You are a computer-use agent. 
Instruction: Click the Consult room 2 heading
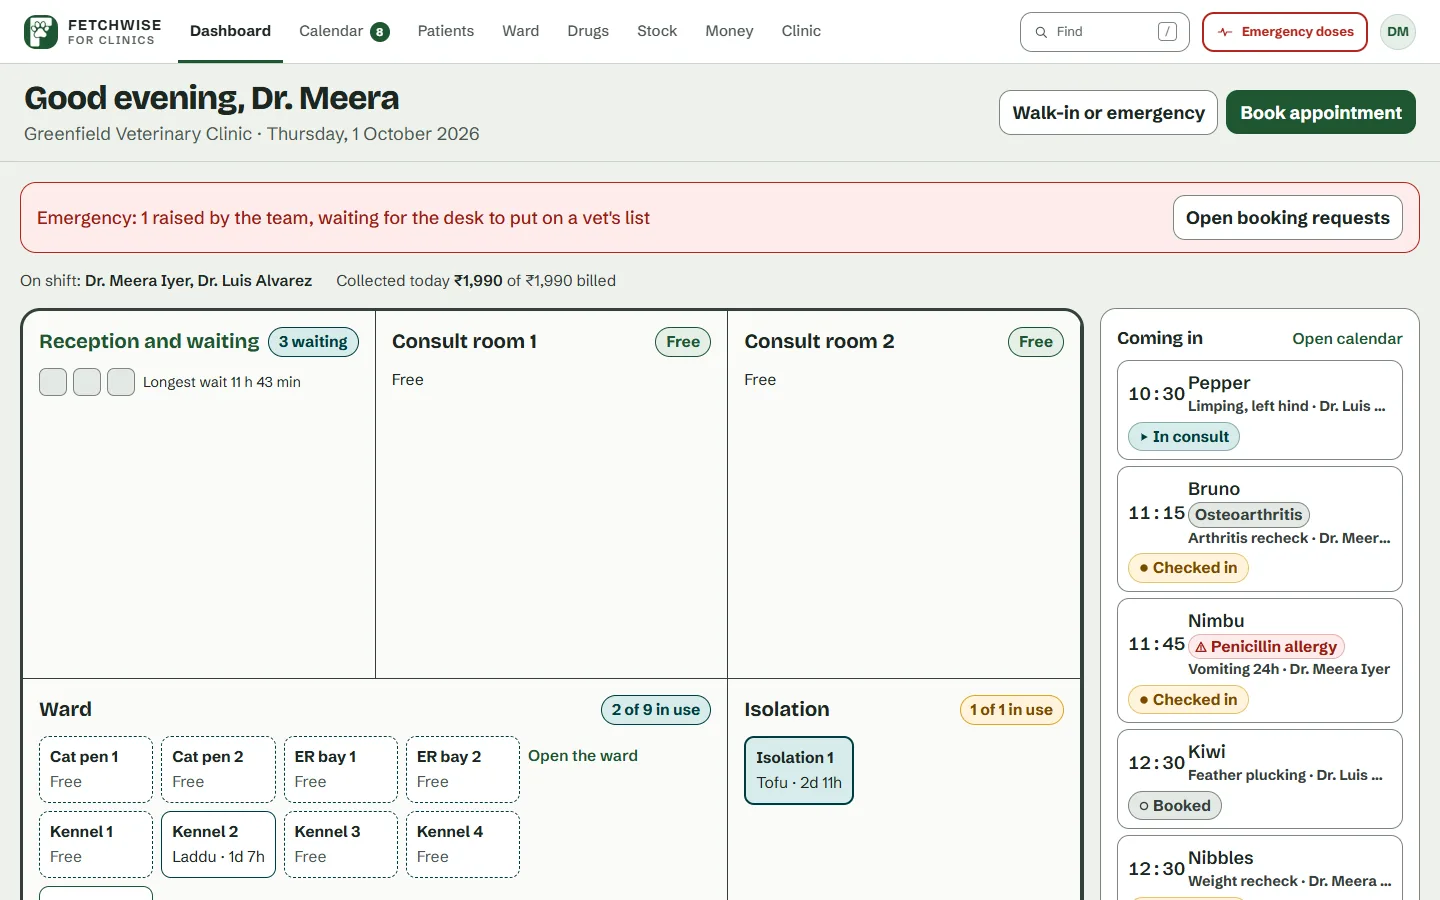click(x=819, y=341)
